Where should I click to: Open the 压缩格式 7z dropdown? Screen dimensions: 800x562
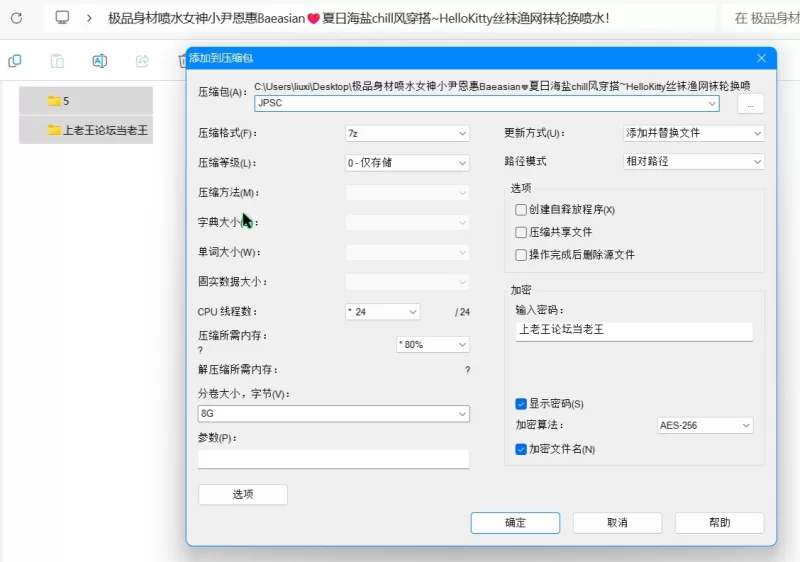click(x=407, y=133)
